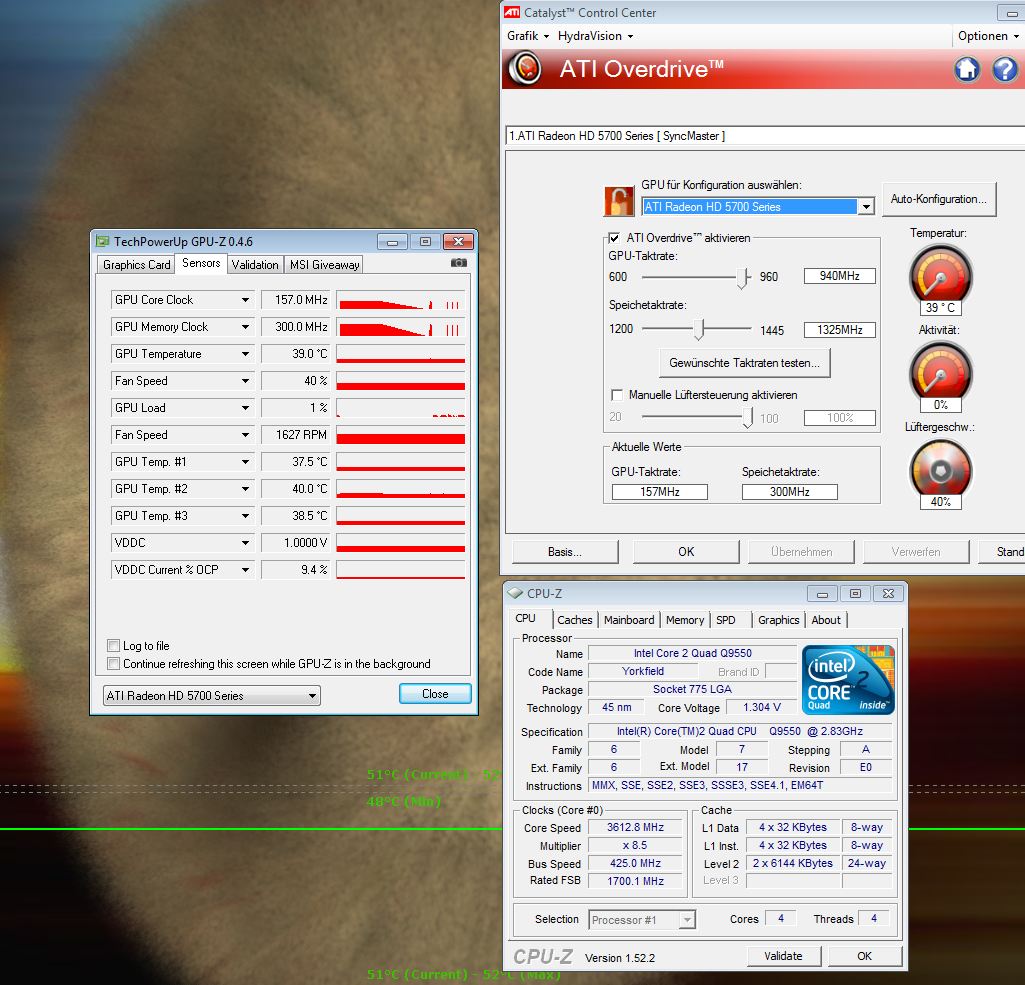Screen dimensions: 1025x985
Task: Open the Grafik menu
Action: [528, 36]
